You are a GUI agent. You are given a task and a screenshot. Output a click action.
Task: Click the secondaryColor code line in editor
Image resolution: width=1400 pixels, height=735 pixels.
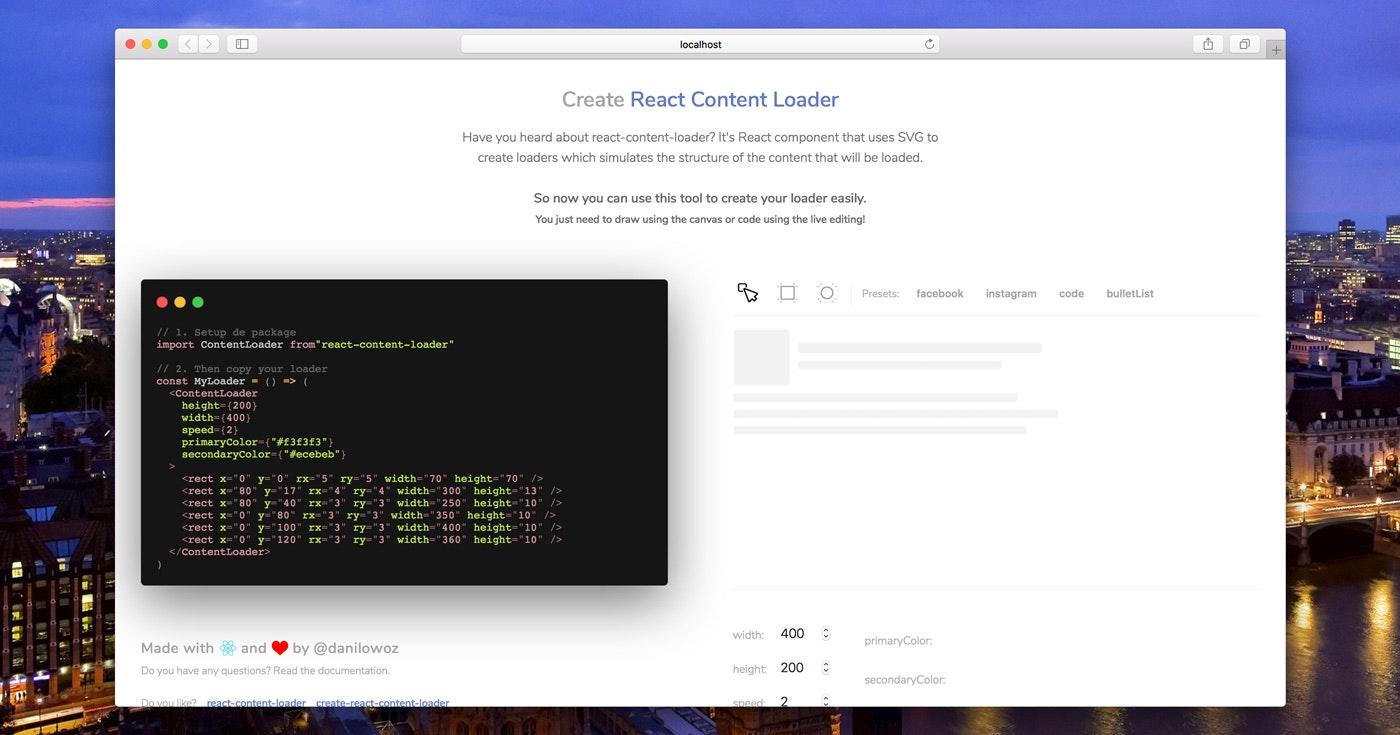[x=263, y=454]
